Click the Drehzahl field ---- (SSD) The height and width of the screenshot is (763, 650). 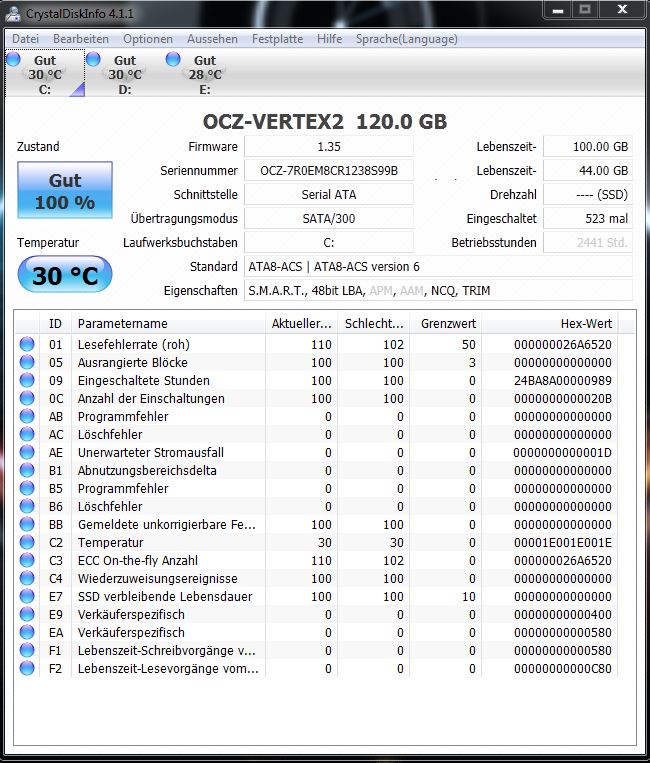(588, 195)
